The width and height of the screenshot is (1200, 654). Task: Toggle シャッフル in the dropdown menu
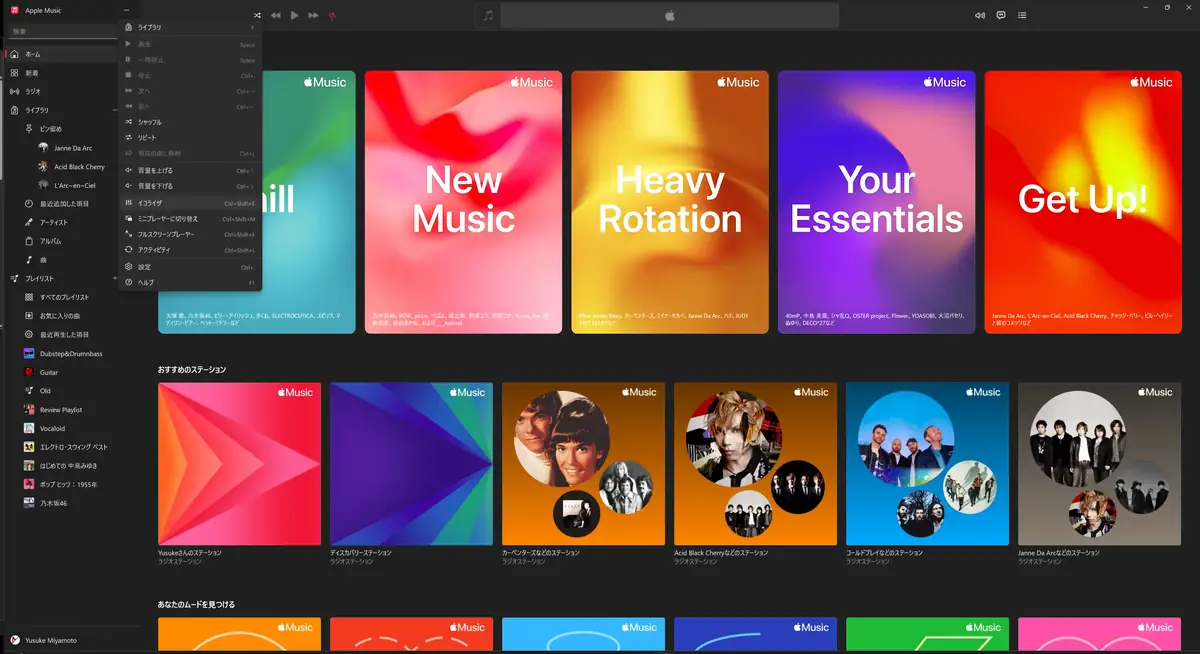(x=189, y=122)
